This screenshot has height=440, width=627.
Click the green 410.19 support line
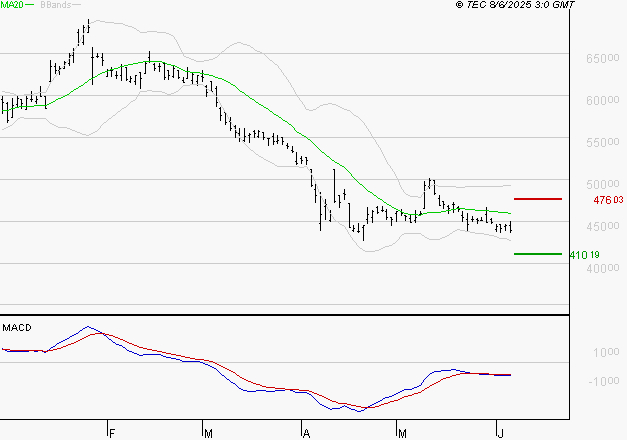pos(538,254)
